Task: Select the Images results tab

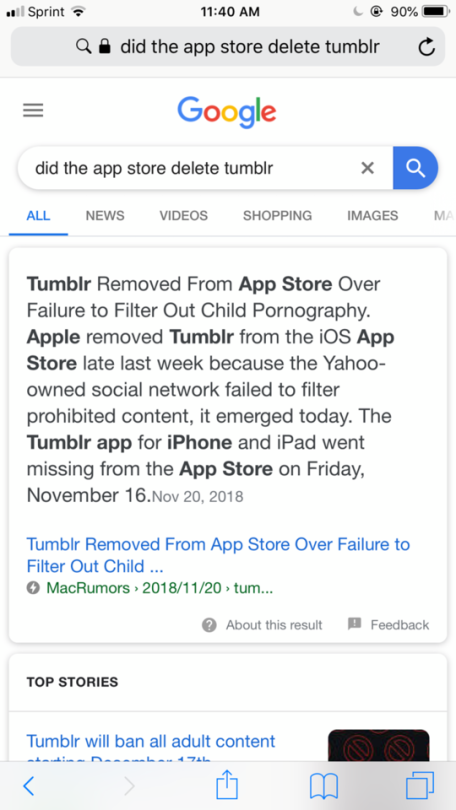Action: tap(372, 215)
